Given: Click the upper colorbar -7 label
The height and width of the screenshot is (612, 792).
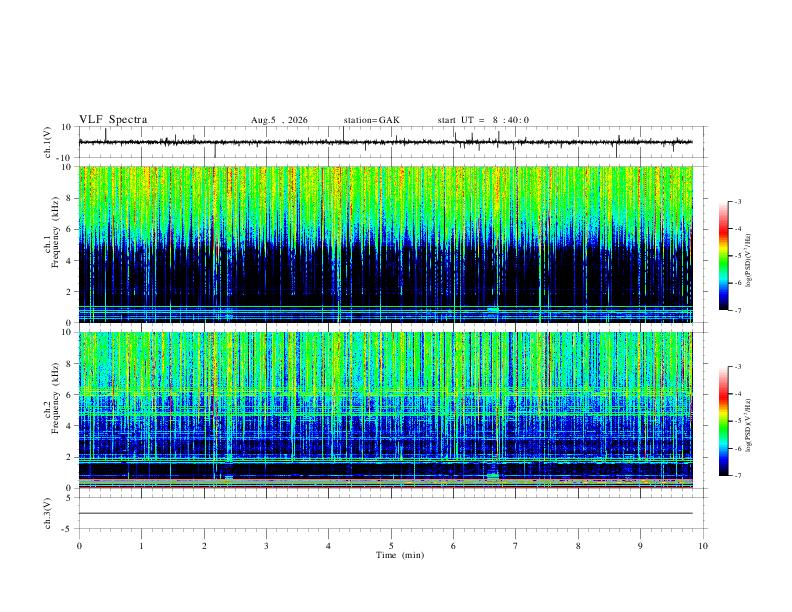Looking at the screenshot, I should coord(737,311).
